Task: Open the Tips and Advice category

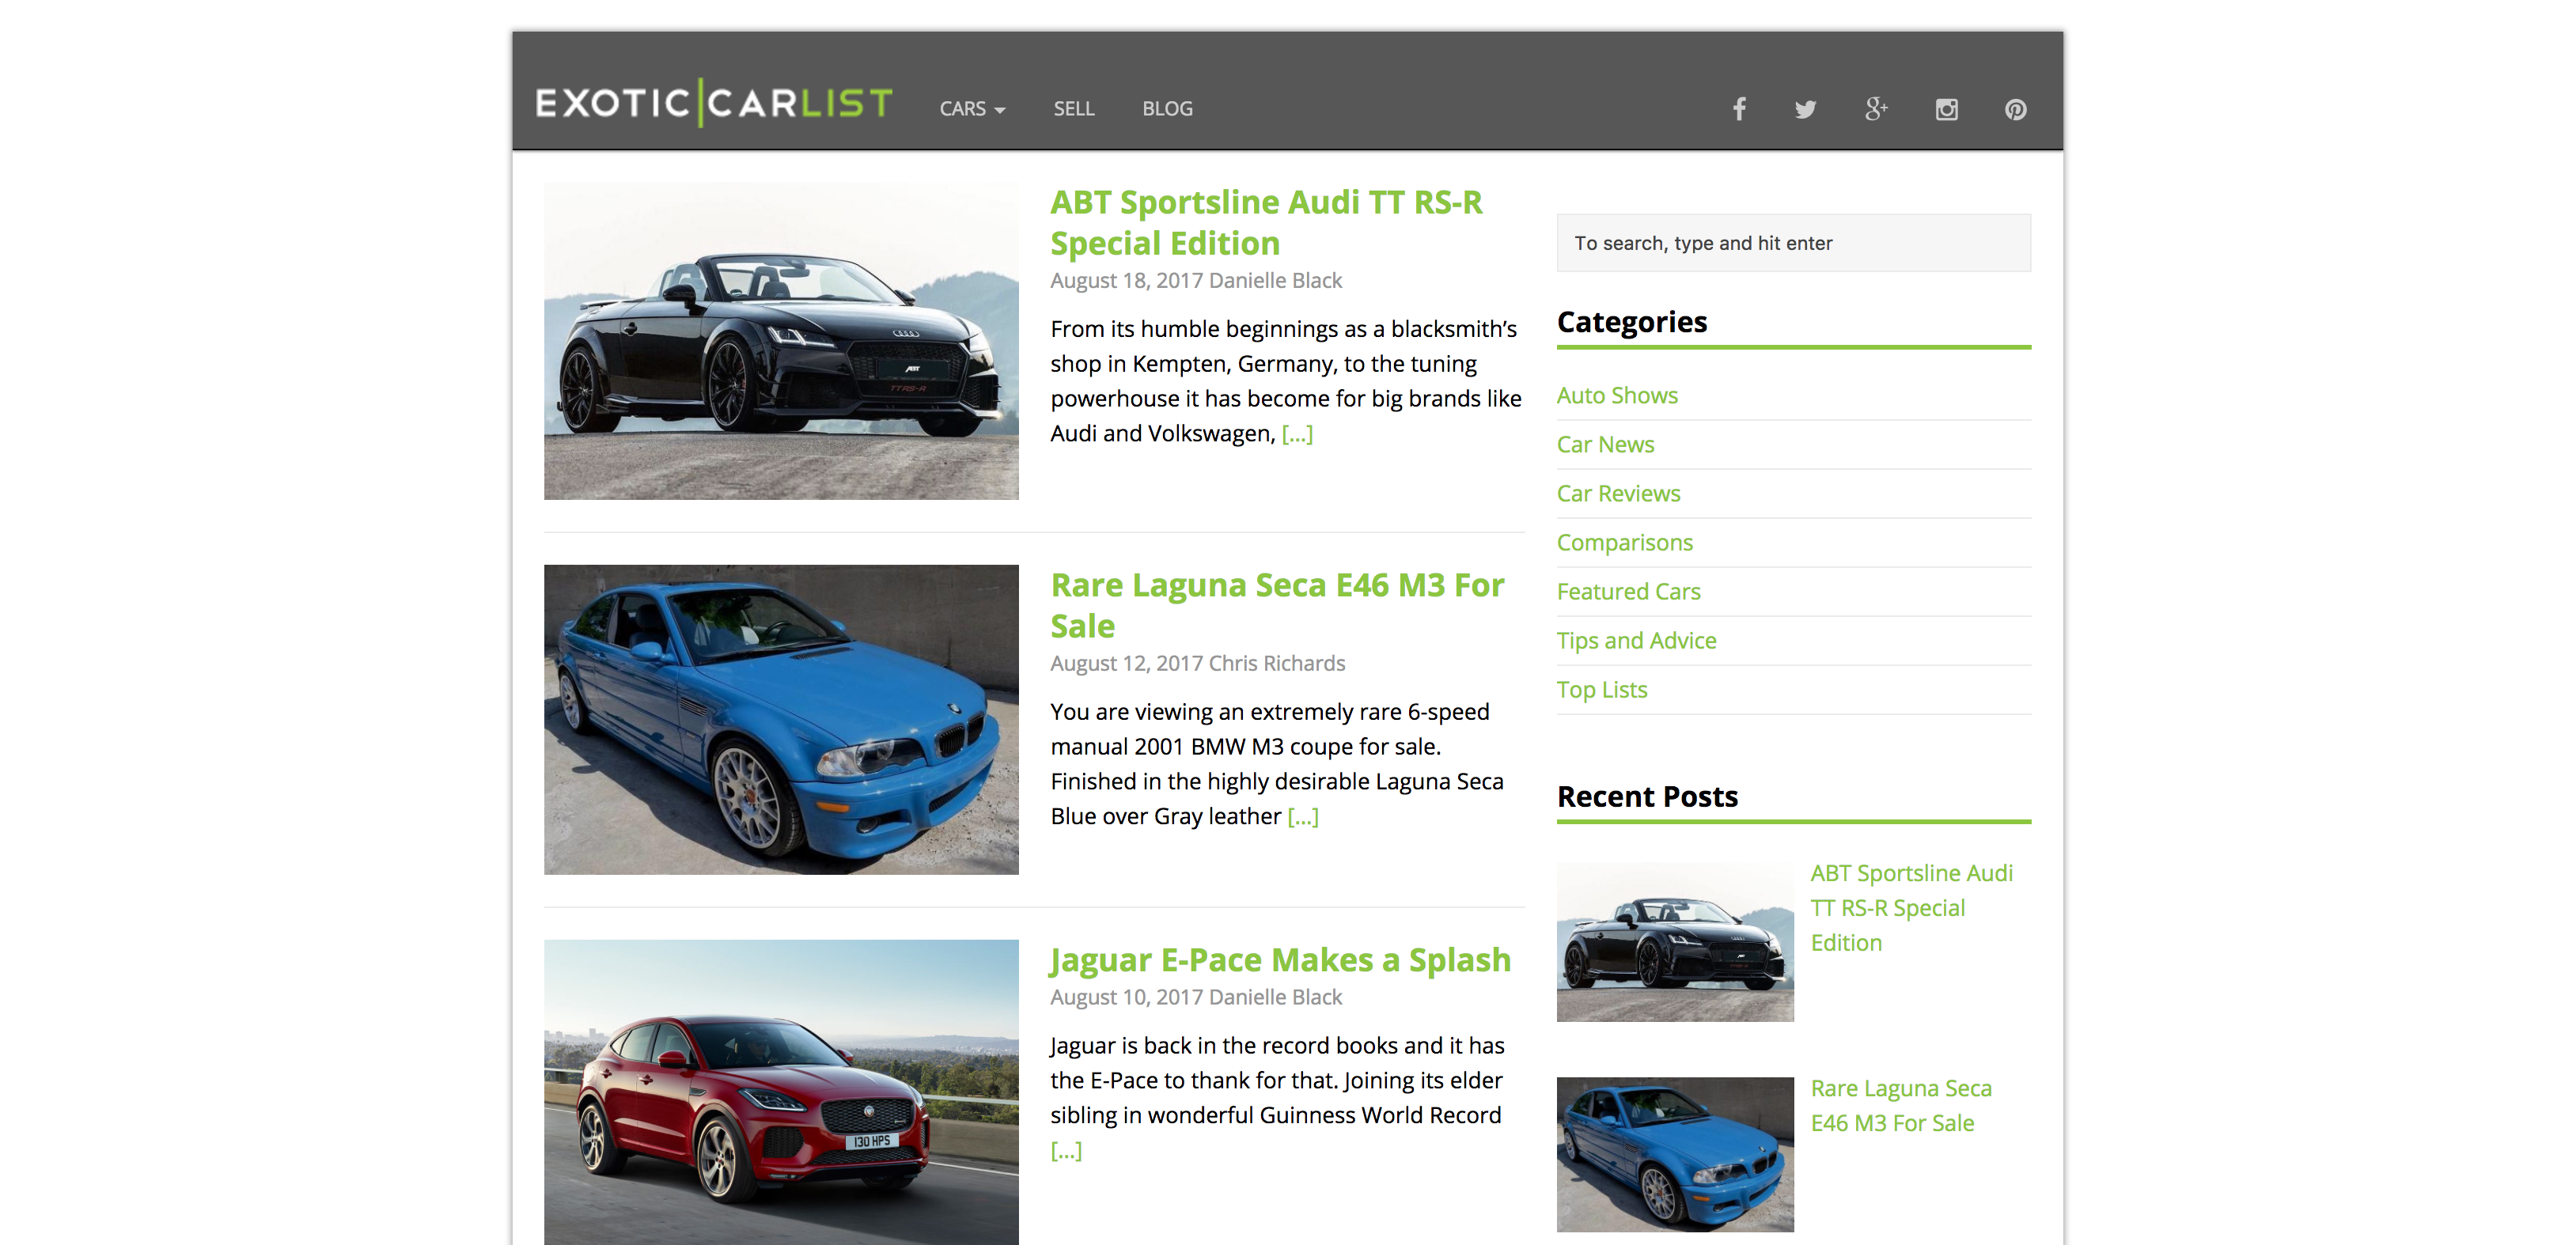Action: click(x=1636, y=641)
